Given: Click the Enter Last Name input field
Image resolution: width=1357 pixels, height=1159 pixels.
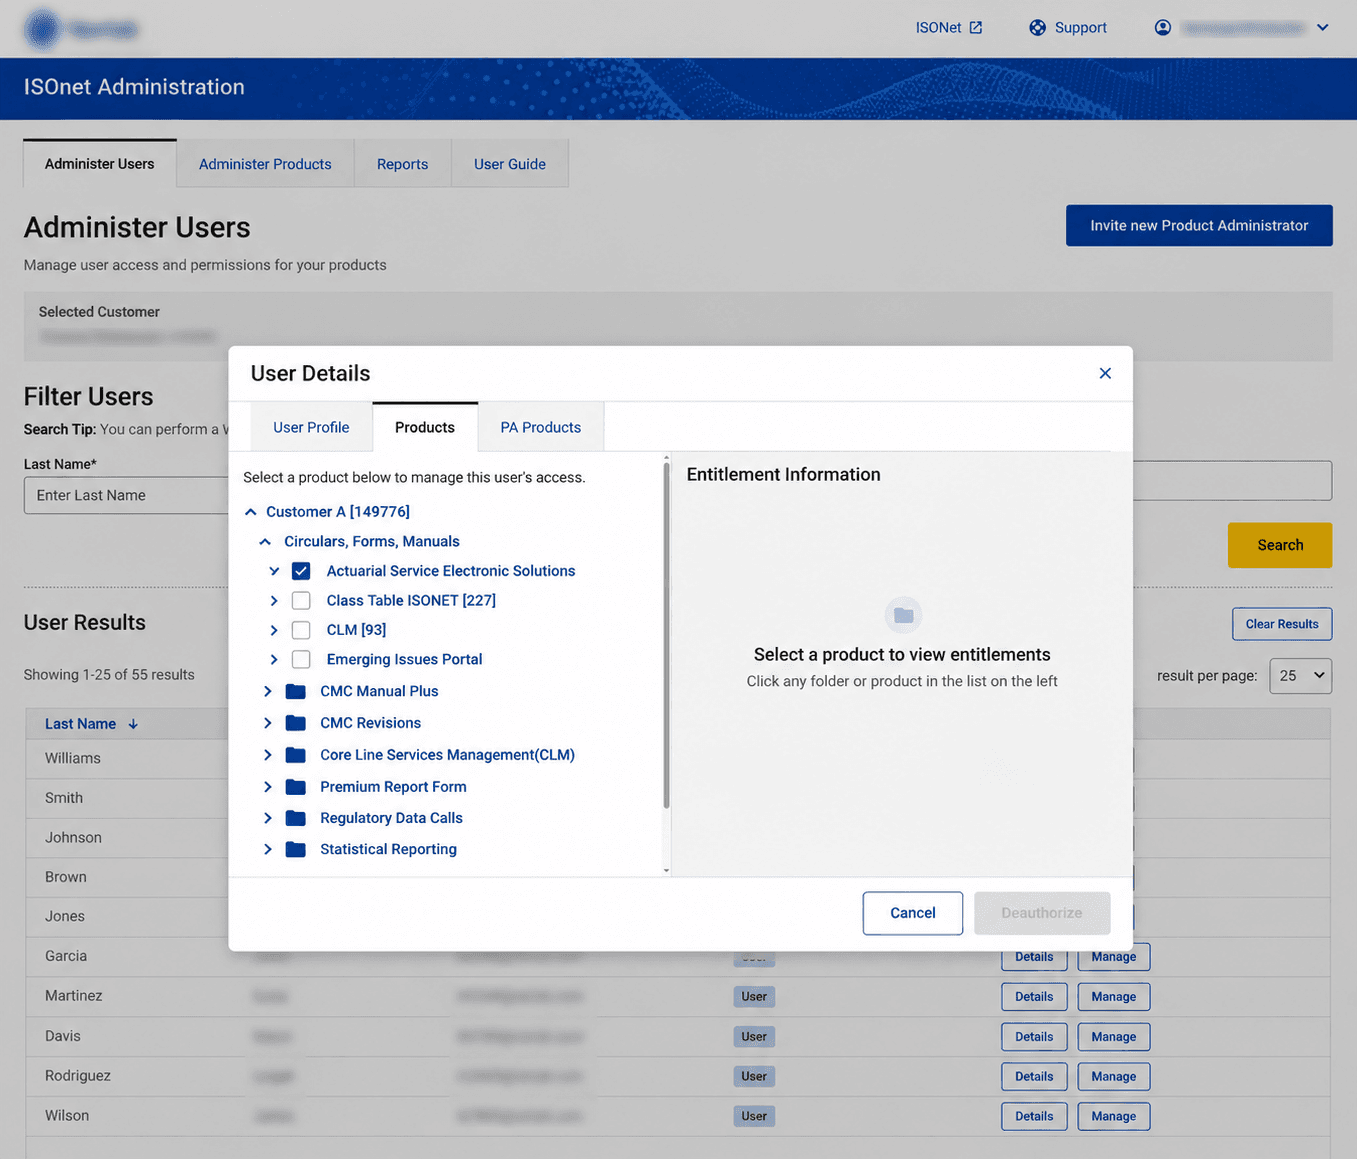Looking at the screenshot, I should tap(126, 495).
